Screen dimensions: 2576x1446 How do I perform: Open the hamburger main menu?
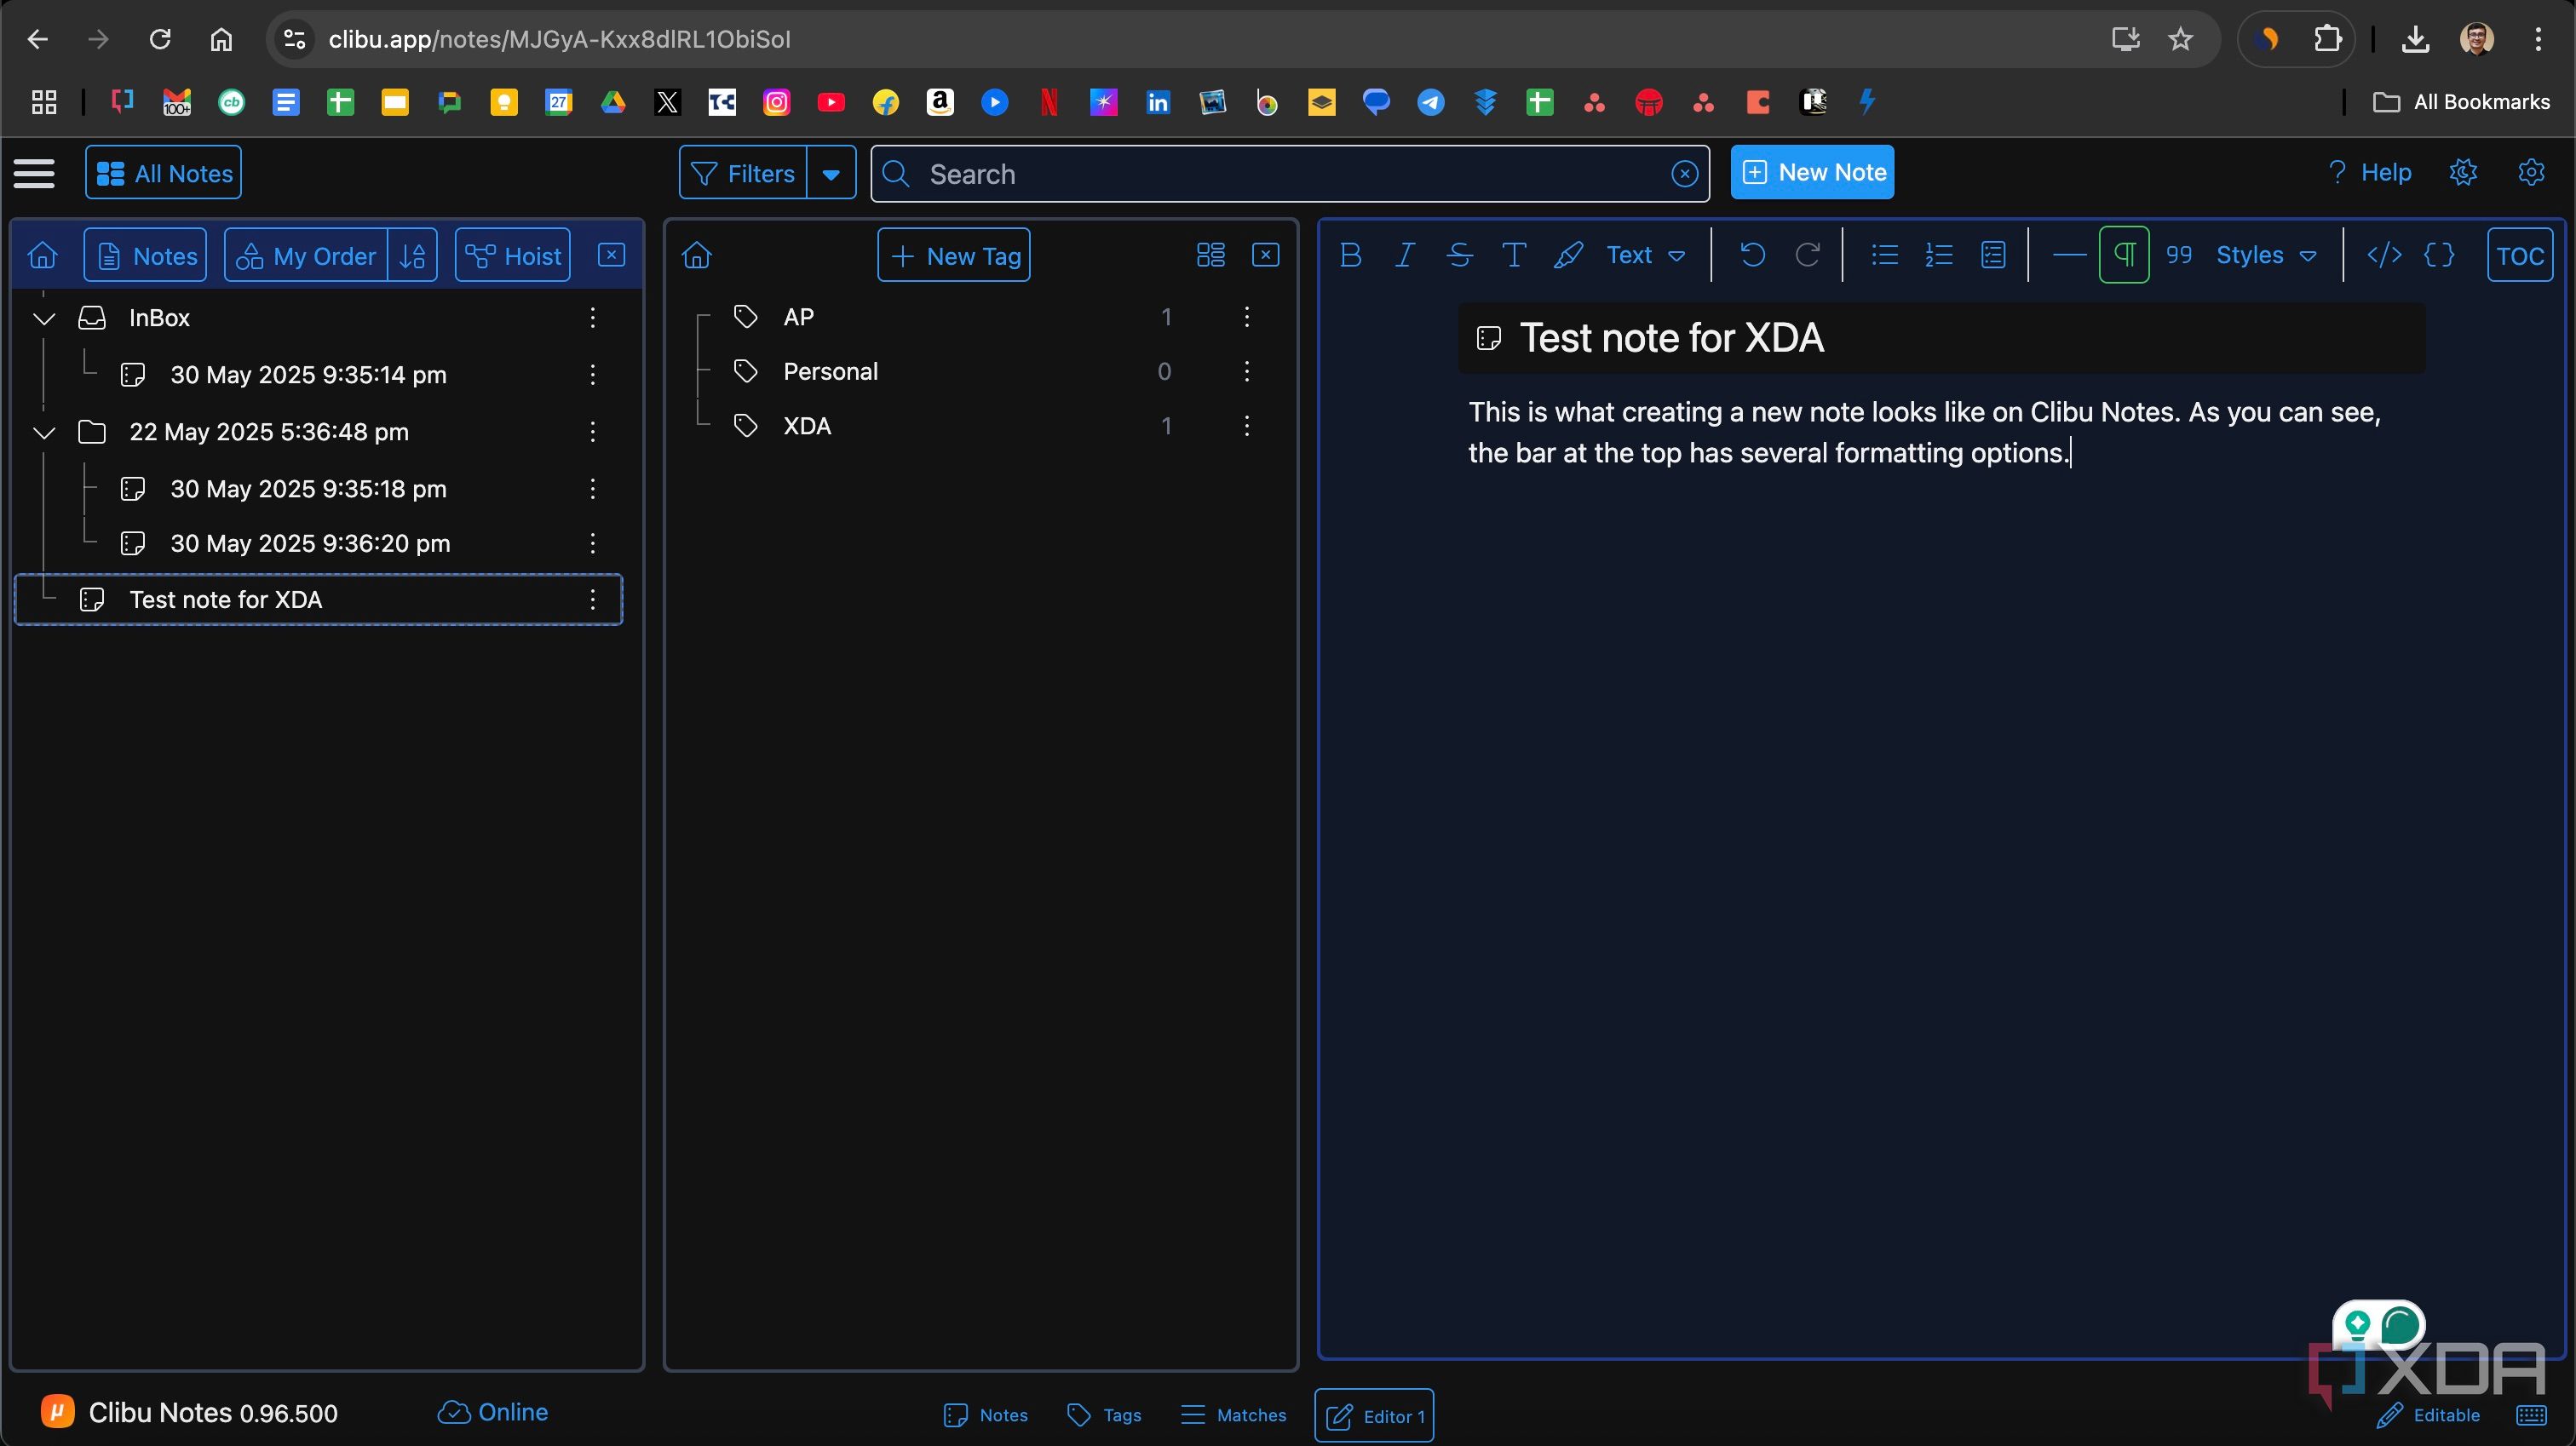coord(34,174)
